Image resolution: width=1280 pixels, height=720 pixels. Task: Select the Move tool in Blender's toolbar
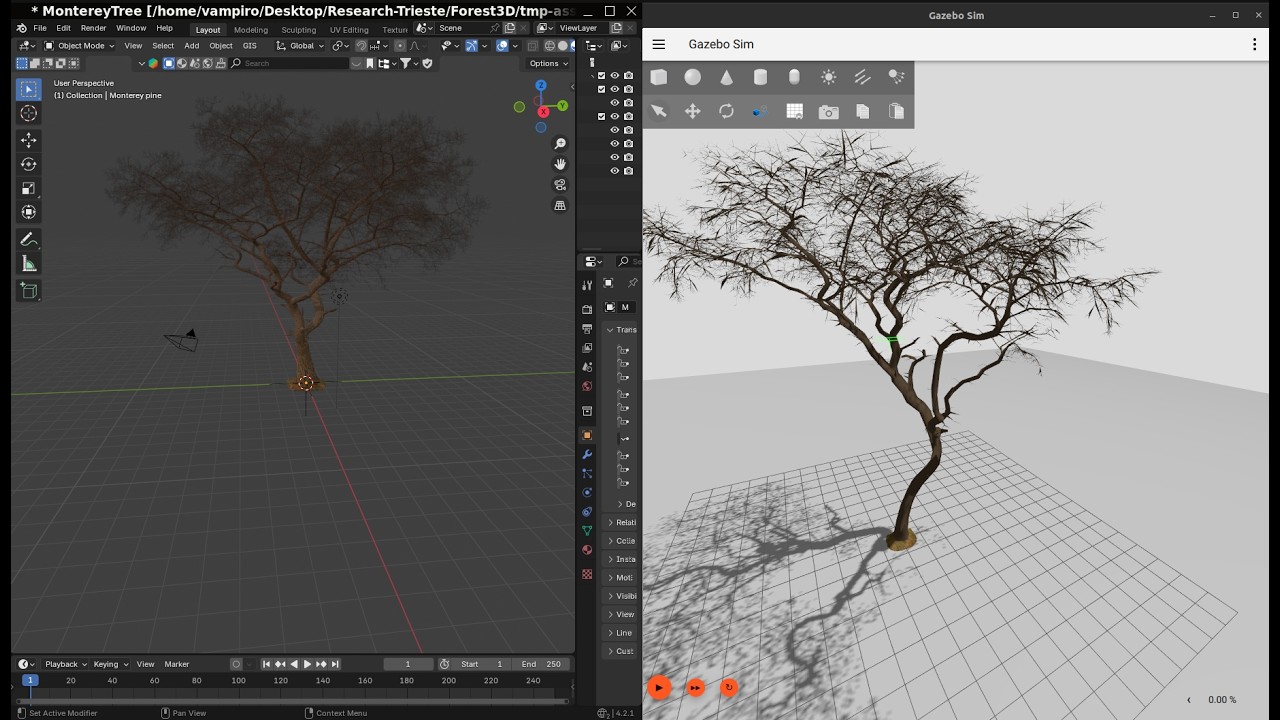tap(28, 140)
